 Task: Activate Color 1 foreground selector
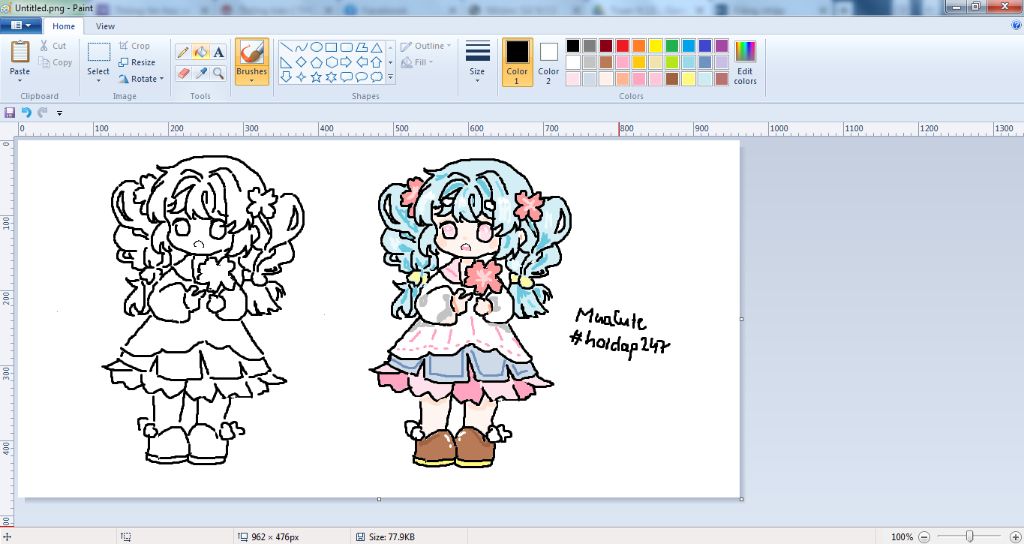(517, 61)
